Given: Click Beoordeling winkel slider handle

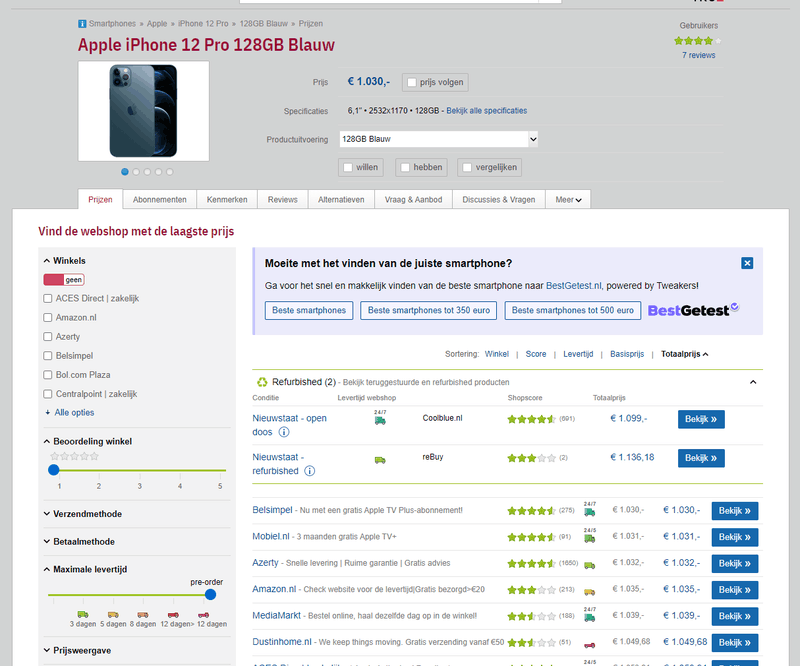Looking at the screenshot, I should click(54, 470).
